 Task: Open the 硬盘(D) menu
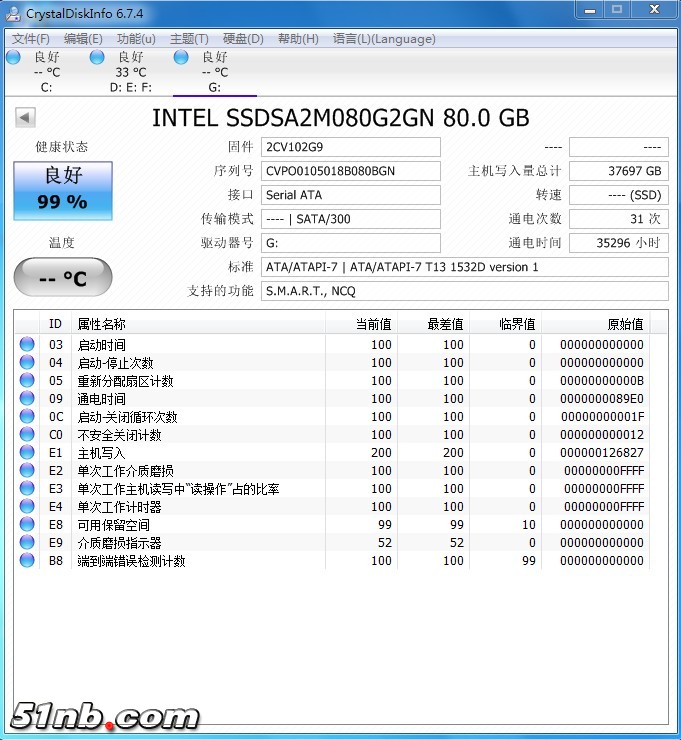coord(243,39)
